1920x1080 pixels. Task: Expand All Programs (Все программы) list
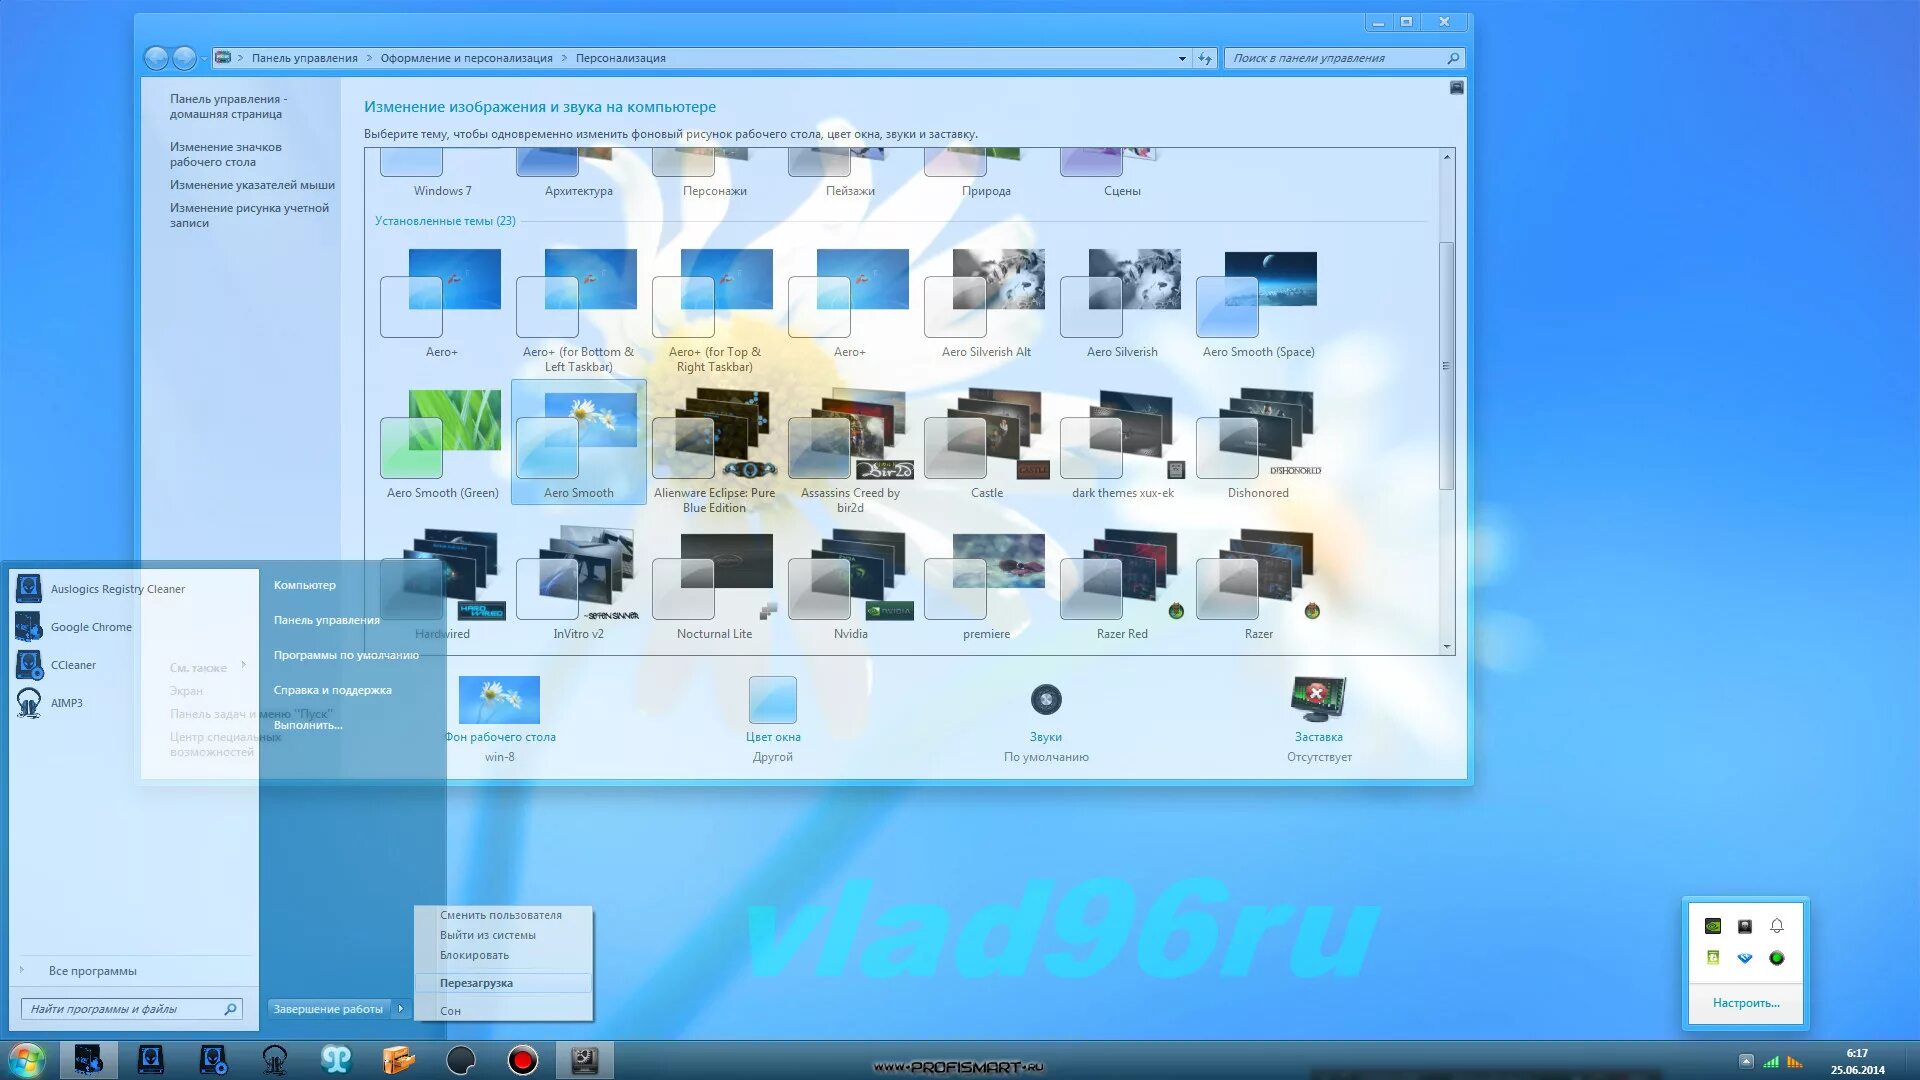click(92, 971)
